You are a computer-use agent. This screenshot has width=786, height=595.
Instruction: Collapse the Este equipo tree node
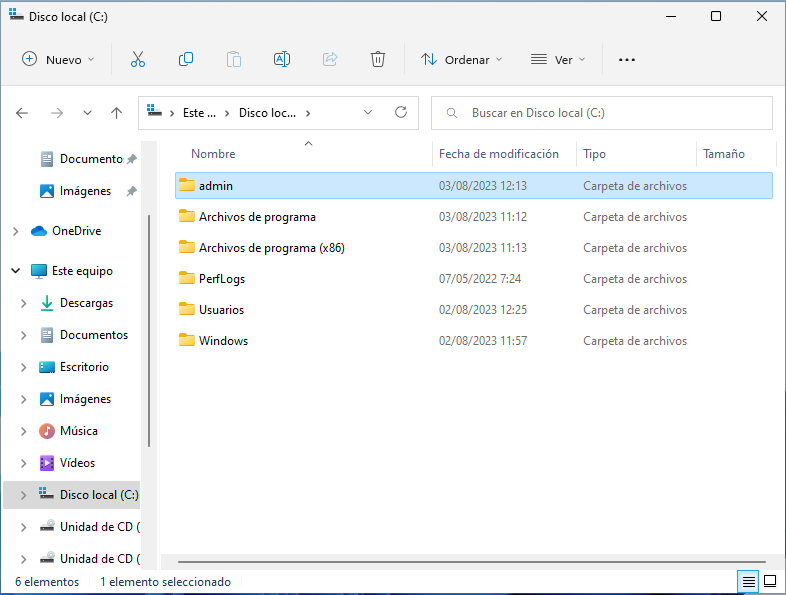tap(16, 271)
